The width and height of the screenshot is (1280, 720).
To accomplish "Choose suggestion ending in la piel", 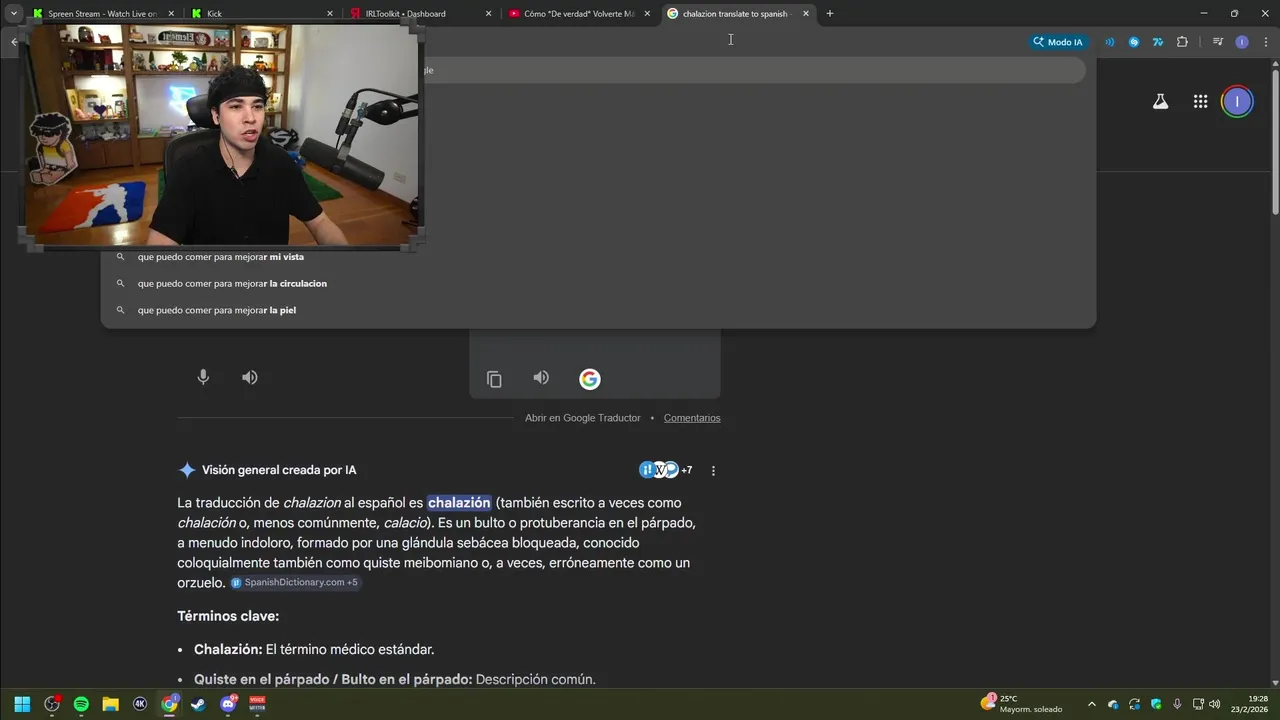I will click(598, 310).
